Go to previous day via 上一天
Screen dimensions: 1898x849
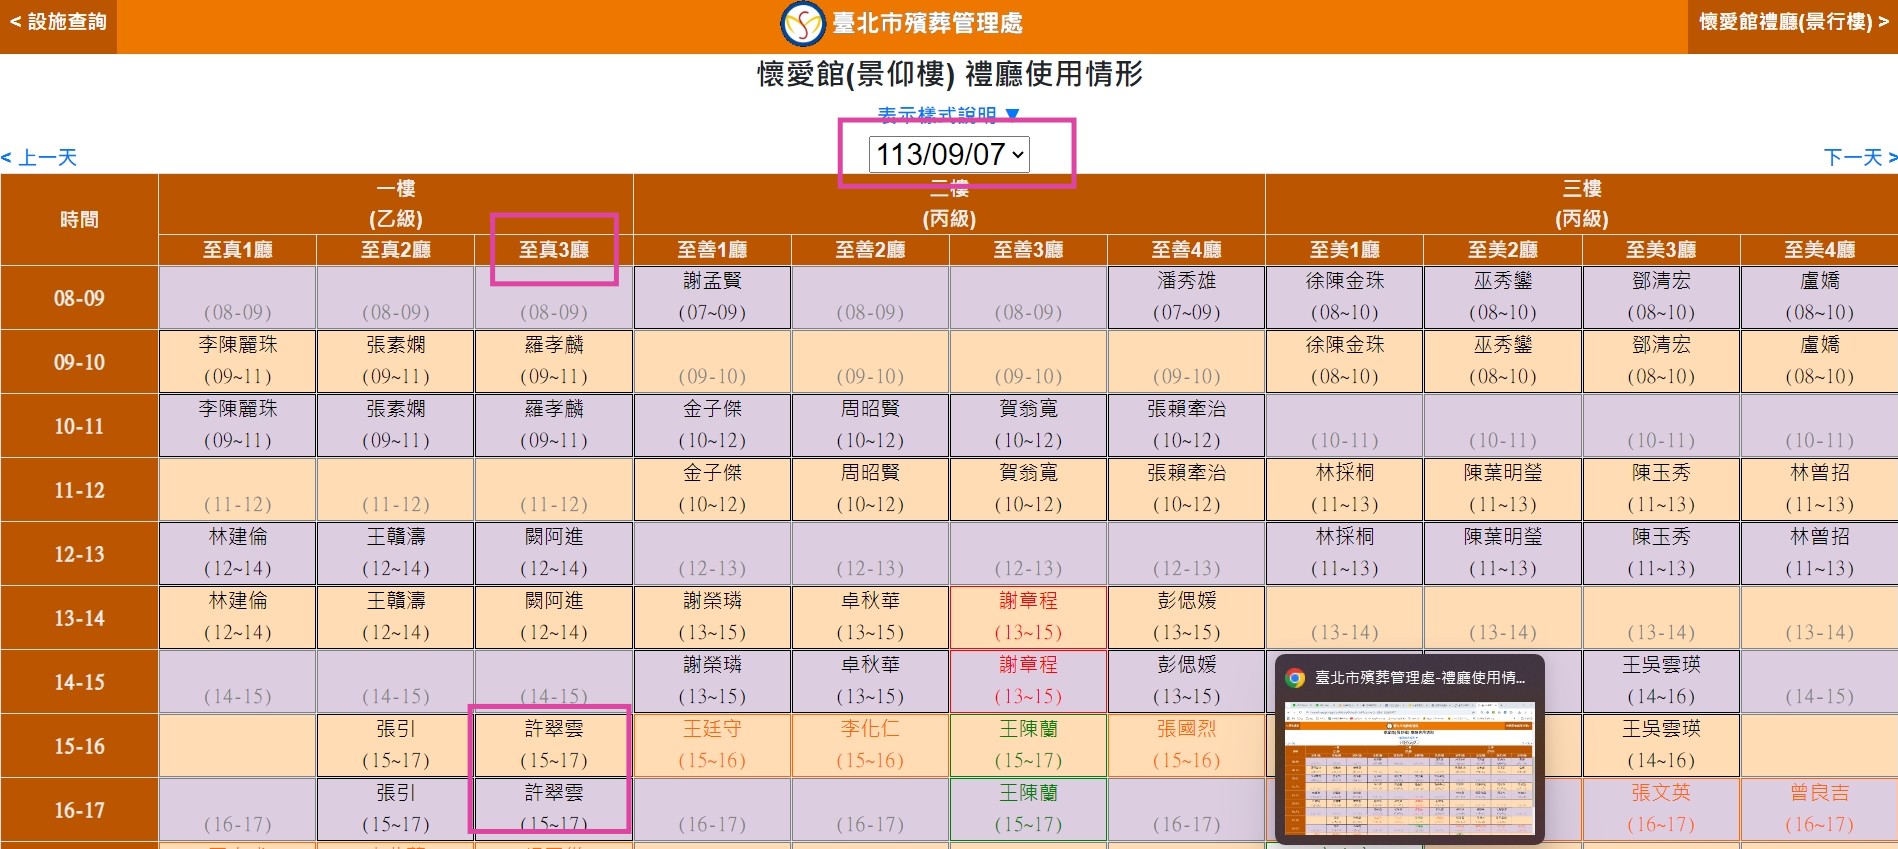40,157
